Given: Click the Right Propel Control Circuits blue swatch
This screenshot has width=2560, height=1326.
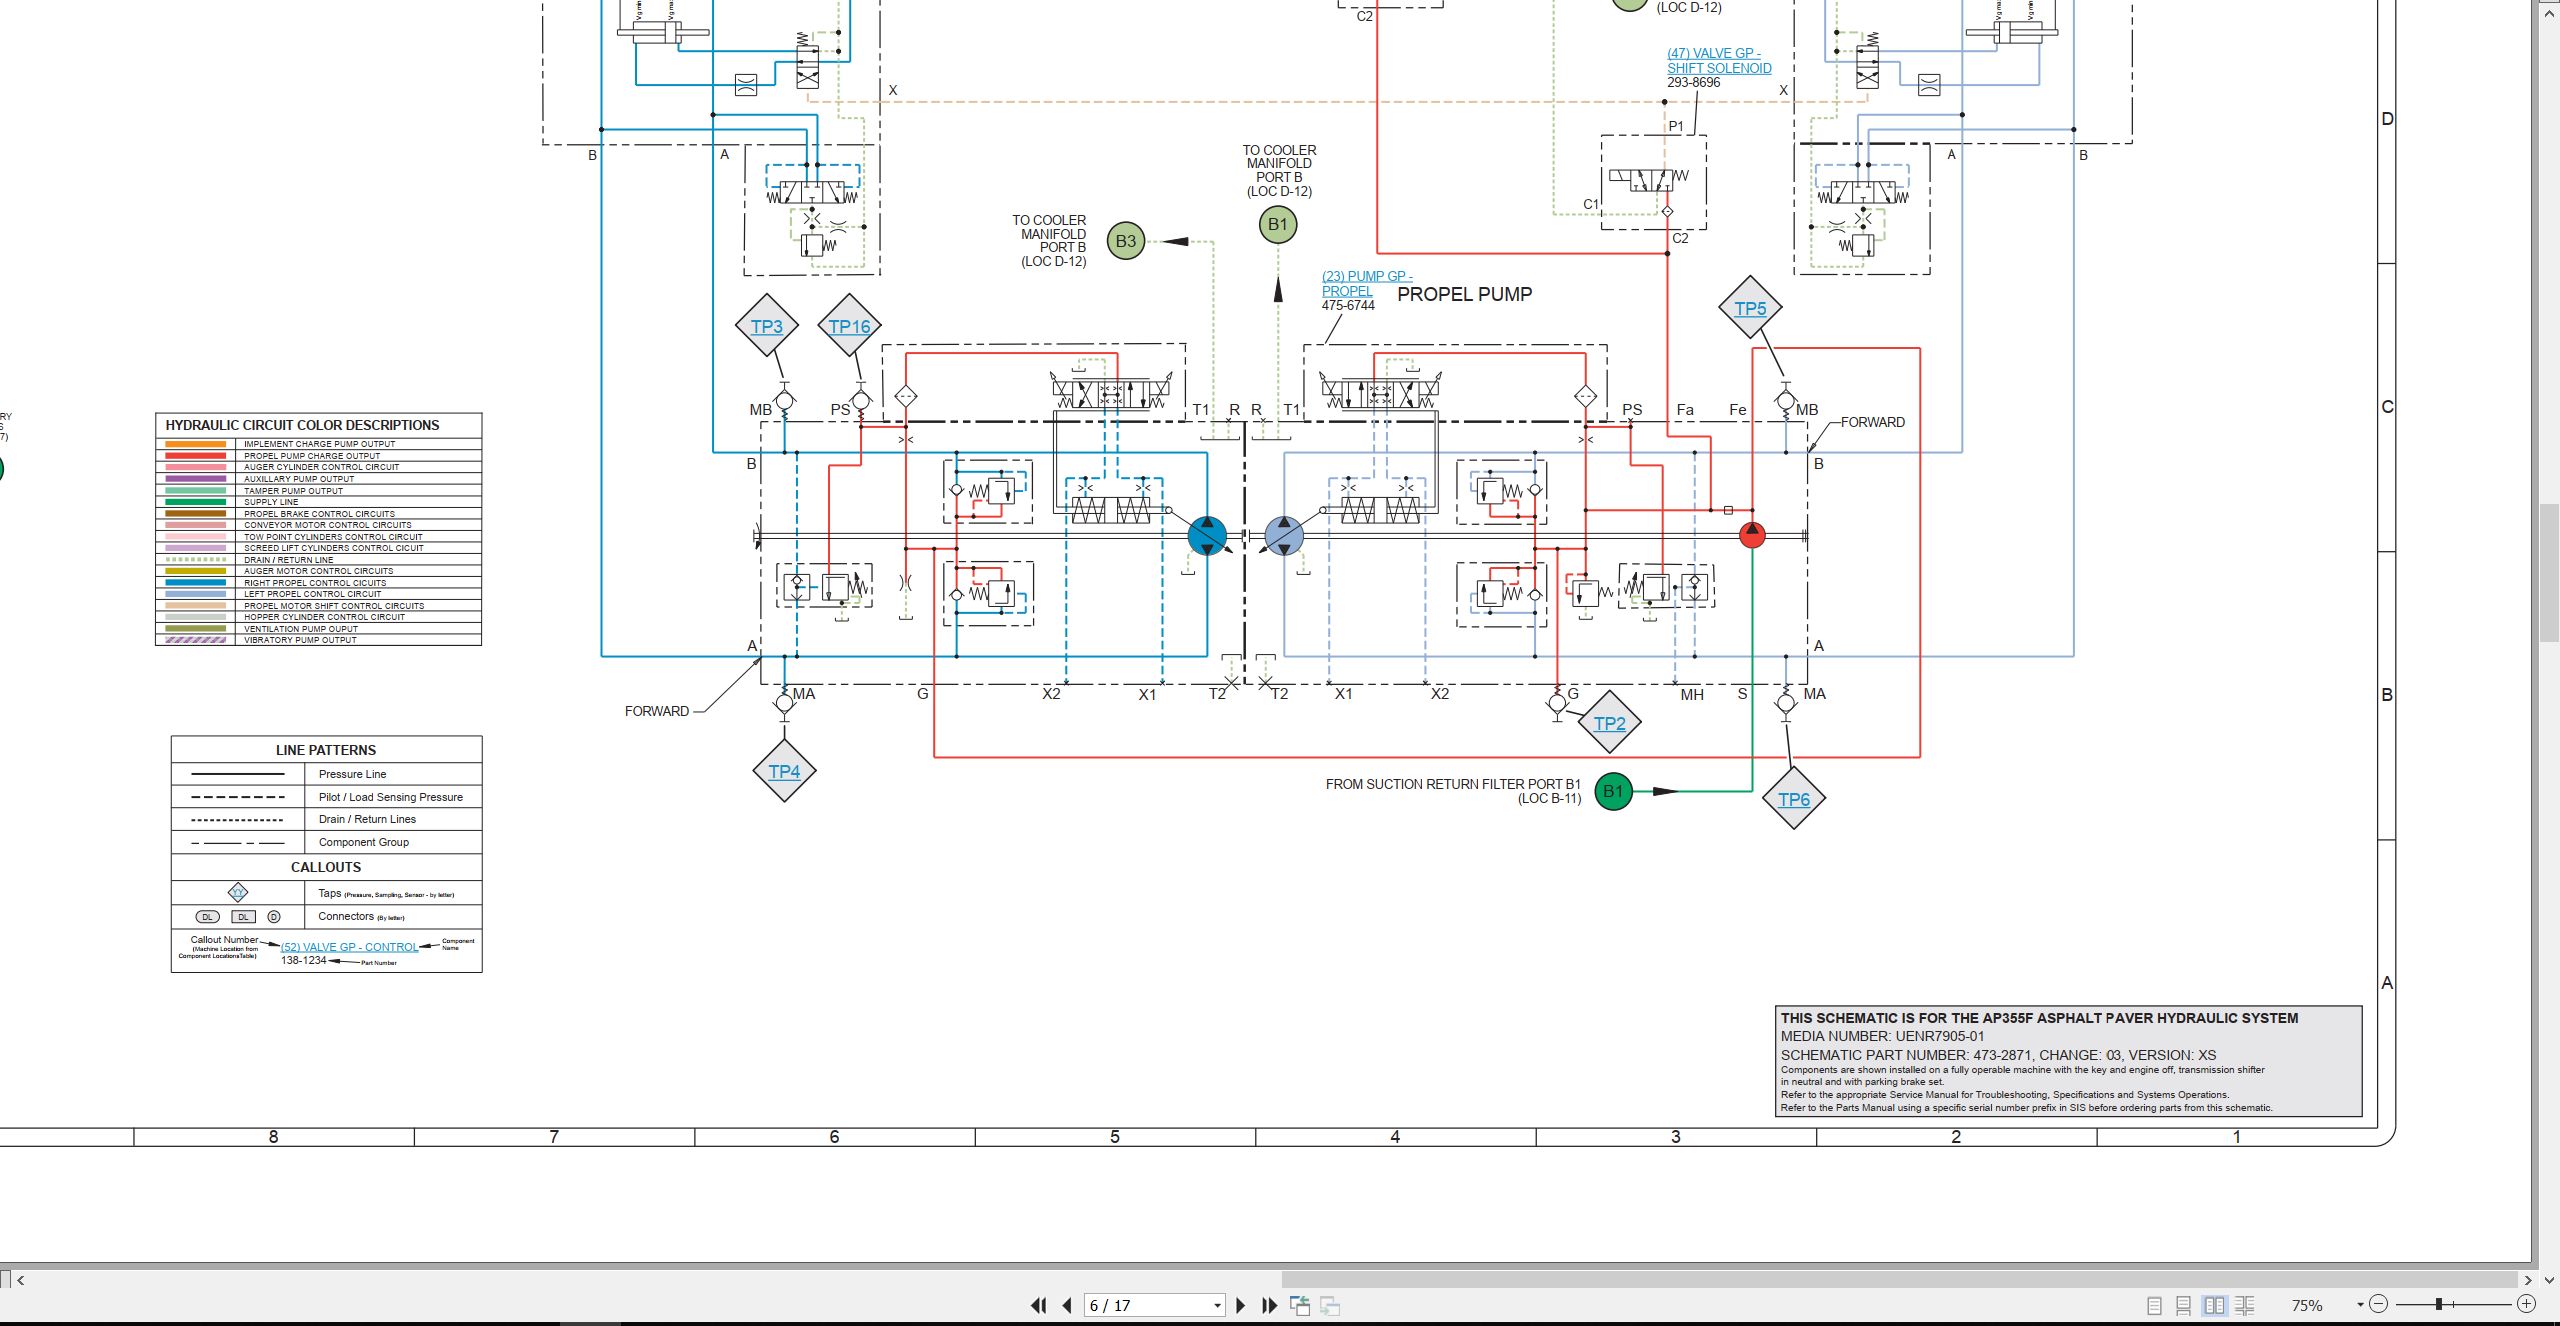Looking at the screenshot, I should (x=195, y=582).
